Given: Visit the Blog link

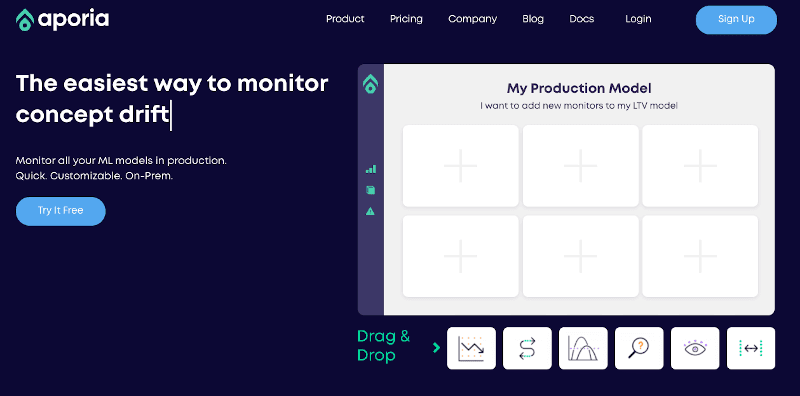Looking at the screenshot, I should 533,19.
